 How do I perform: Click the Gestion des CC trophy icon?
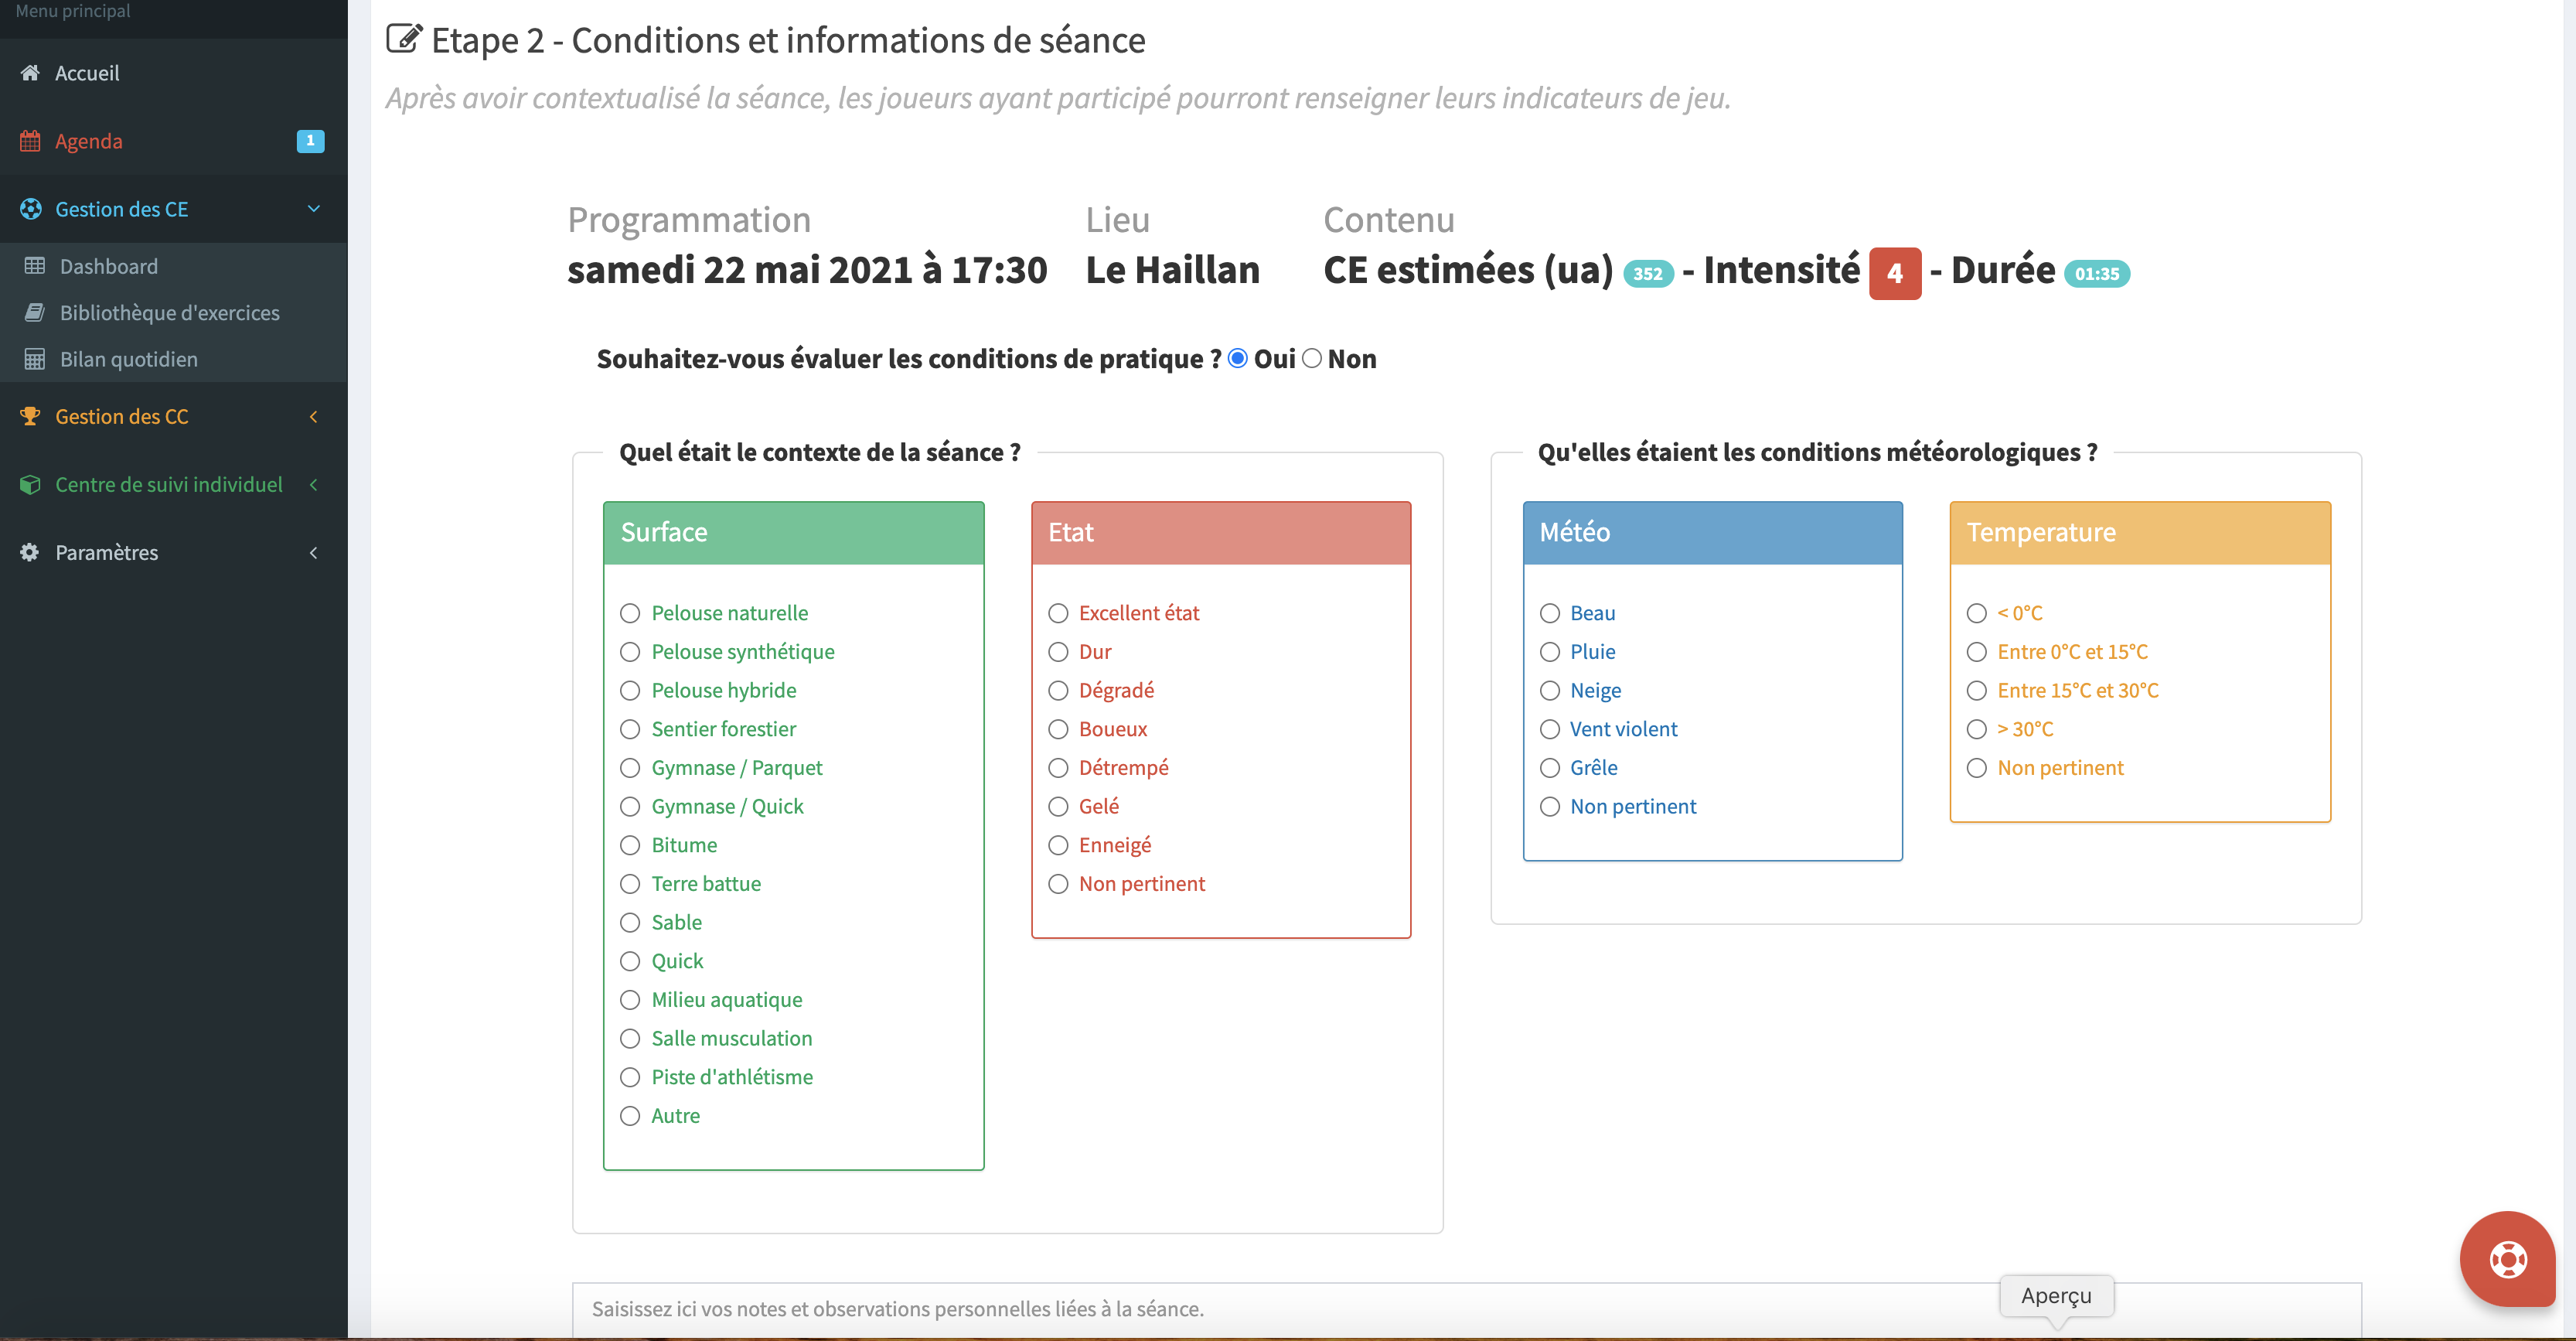pos(30,416)
